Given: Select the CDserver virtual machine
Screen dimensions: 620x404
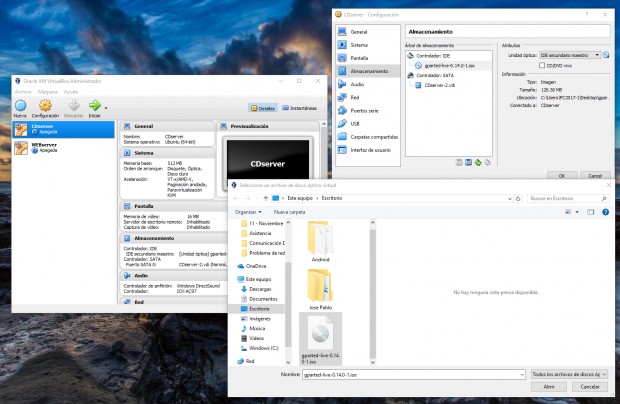Looking at the screenshot, I should [63, 129].
